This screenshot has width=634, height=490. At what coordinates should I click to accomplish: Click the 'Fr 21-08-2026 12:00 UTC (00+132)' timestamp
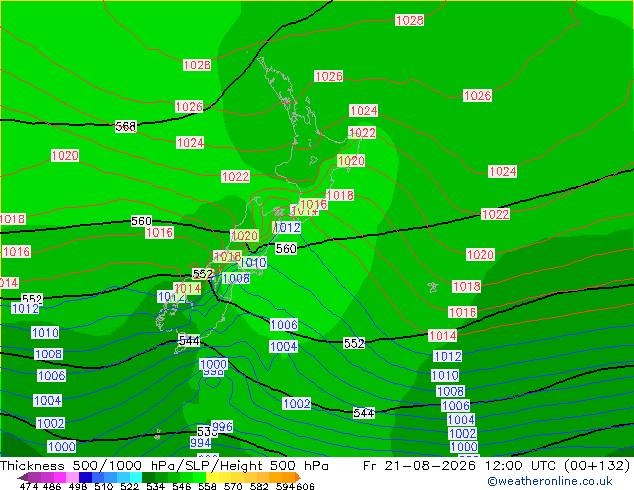click(497, 466)
